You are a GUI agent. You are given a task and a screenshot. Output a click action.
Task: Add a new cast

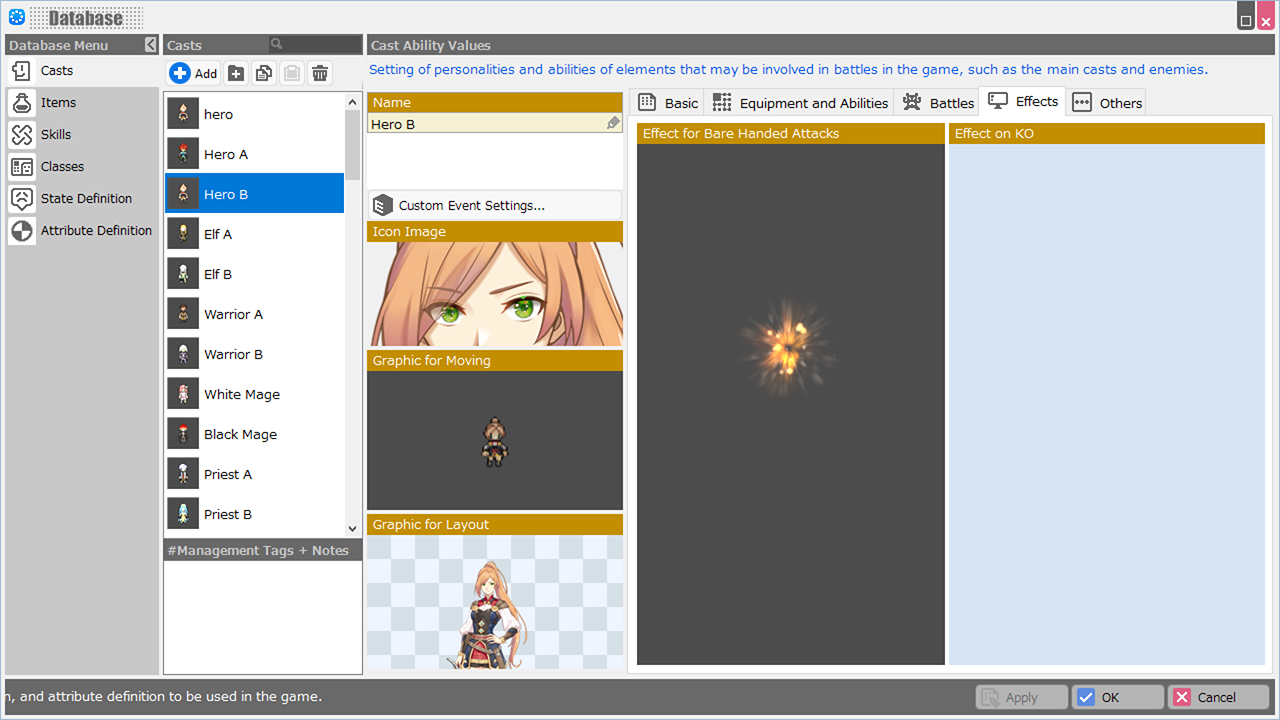[x=194, y=73]
